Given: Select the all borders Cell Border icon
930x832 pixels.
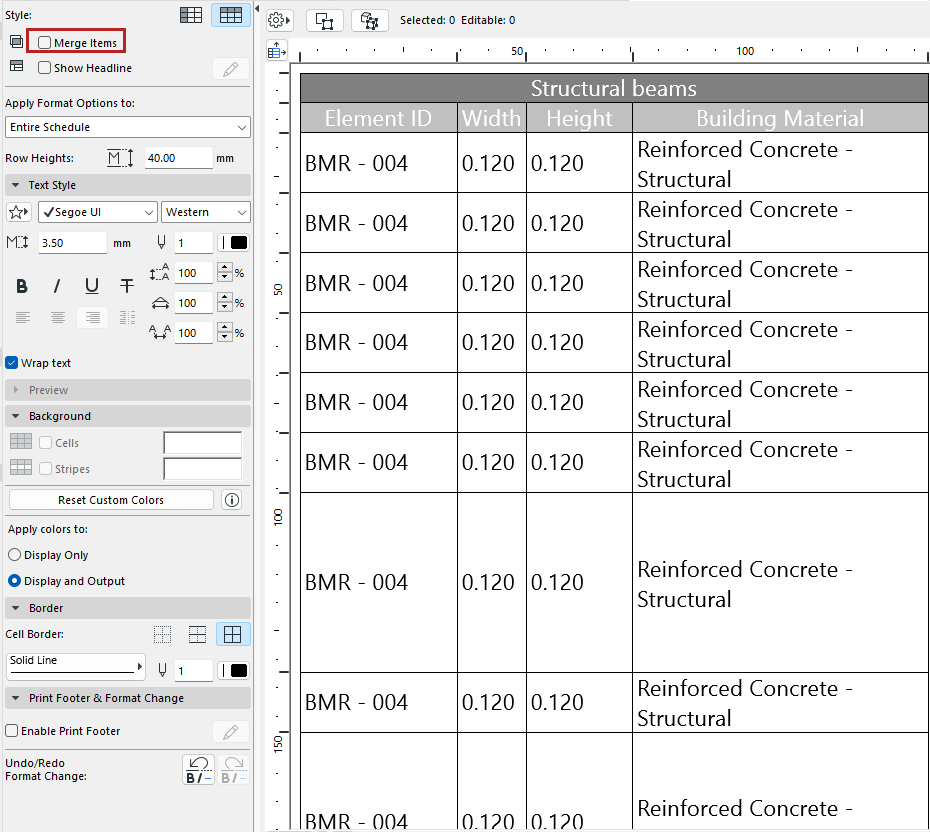Looking at the screenshot, I should (233, 634).
